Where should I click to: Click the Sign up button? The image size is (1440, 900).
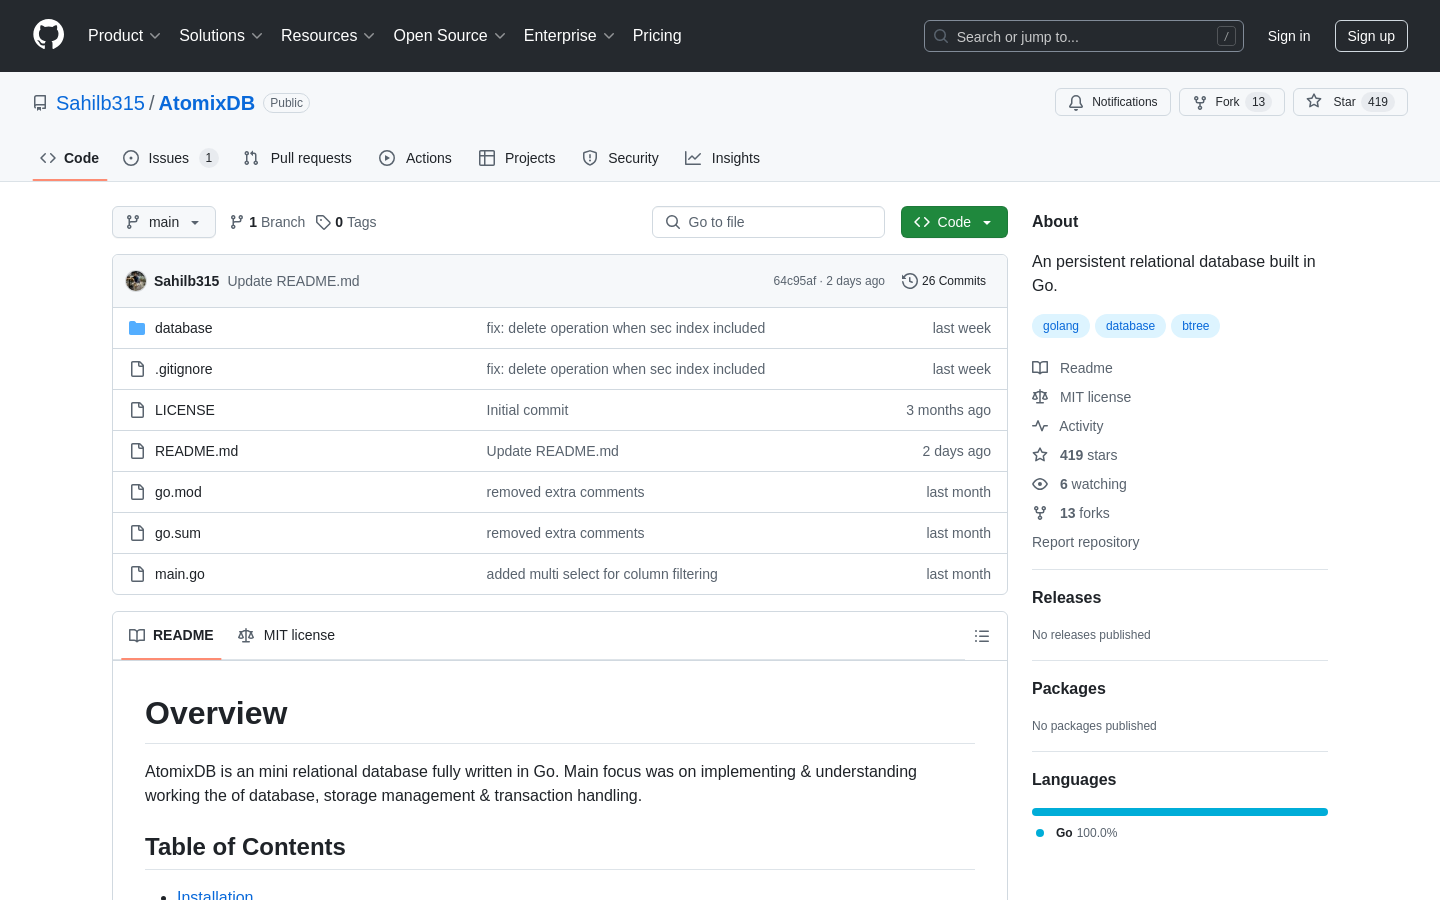(1371, 36)
